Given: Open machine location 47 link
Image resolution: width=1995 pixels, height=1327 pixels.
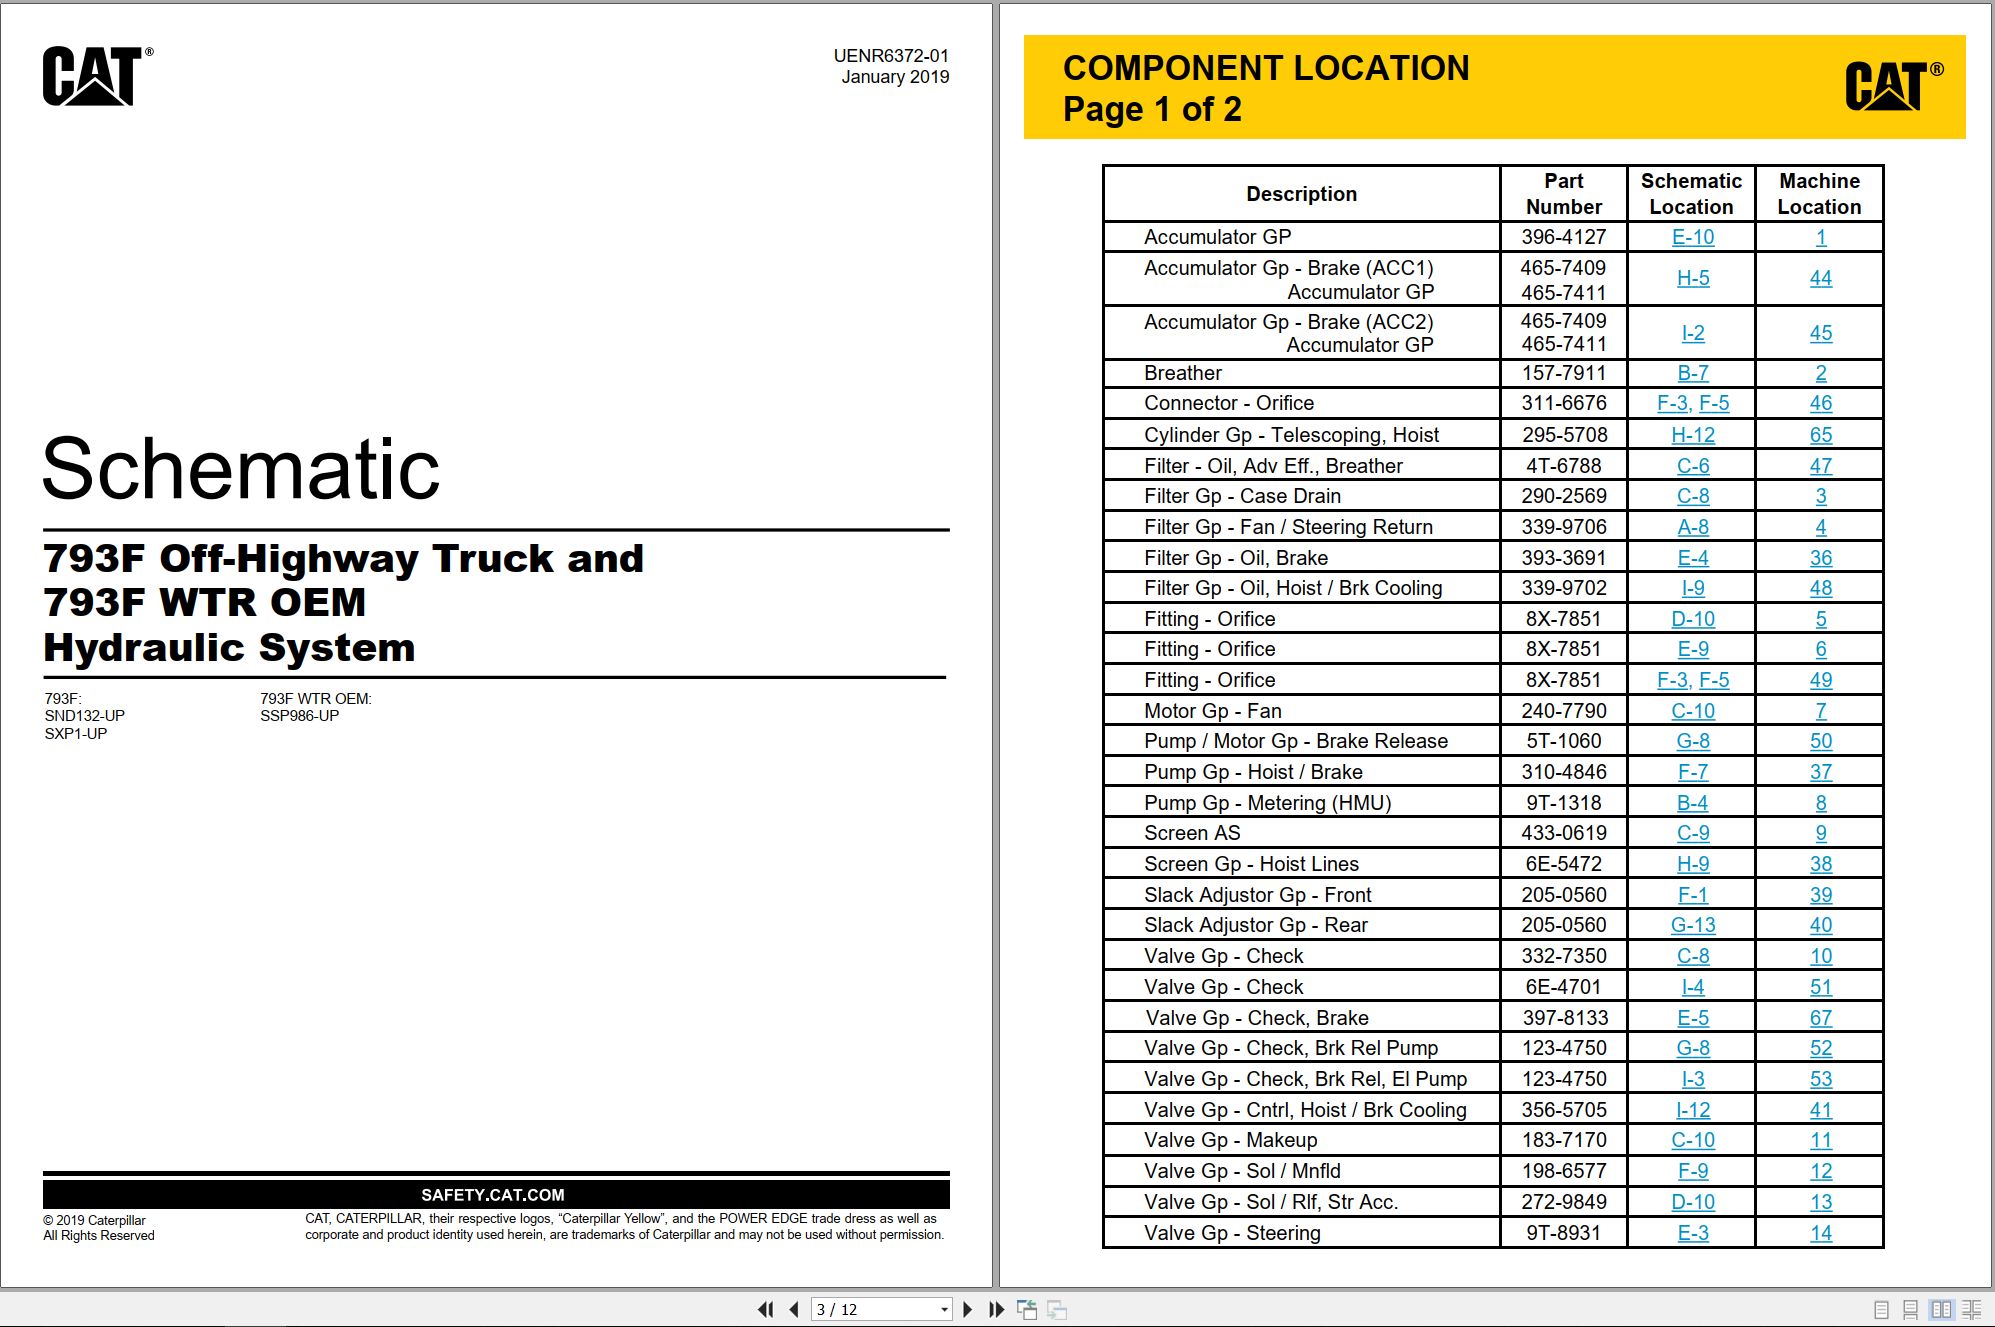Looking at the screenshot, I should tap(1821, 466).
